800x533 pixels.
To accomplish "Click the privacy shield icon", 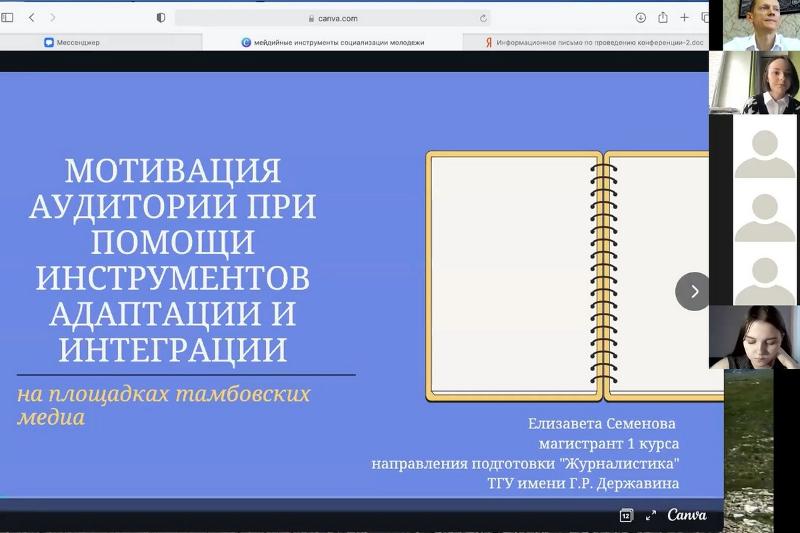I will coord(161,18).
